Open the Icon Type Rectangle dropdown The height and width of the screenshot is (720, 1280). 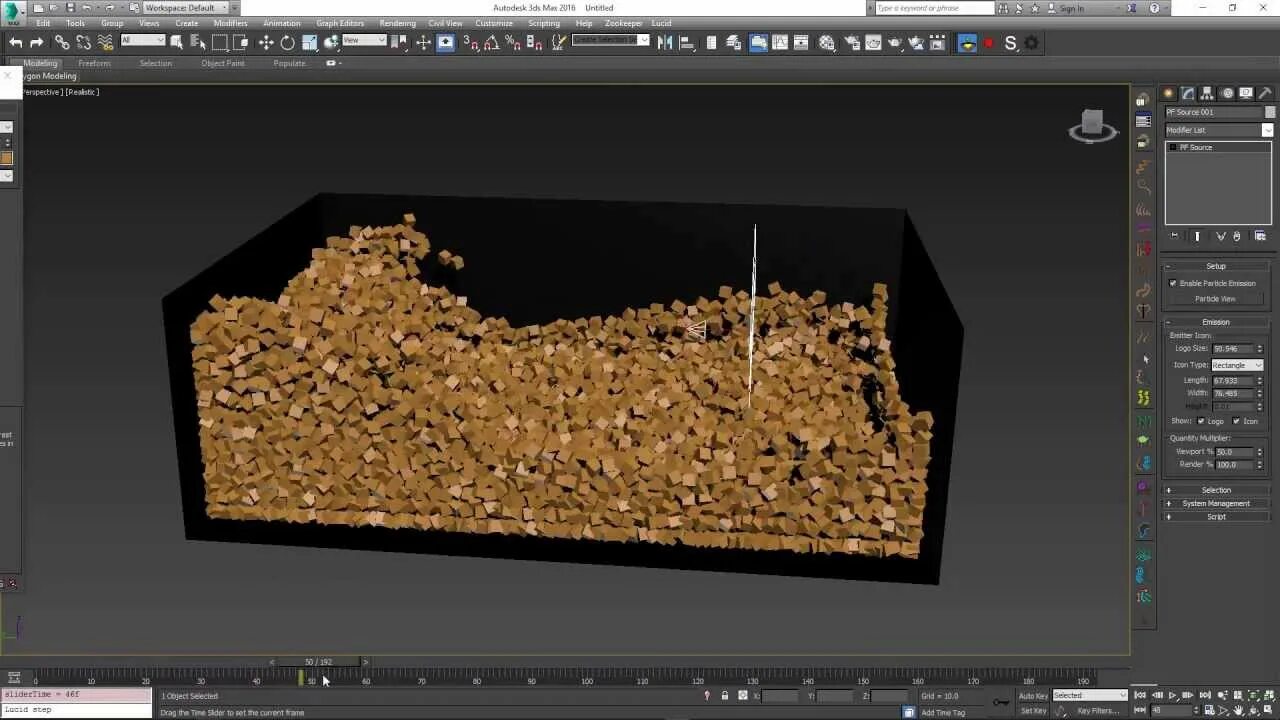tap(1237, 365)
